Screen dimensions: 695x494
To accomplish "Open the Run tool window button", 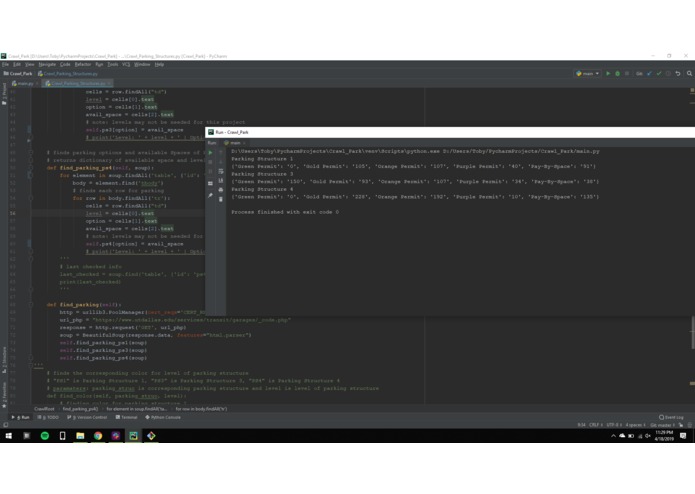I will (x=20, y=417).
